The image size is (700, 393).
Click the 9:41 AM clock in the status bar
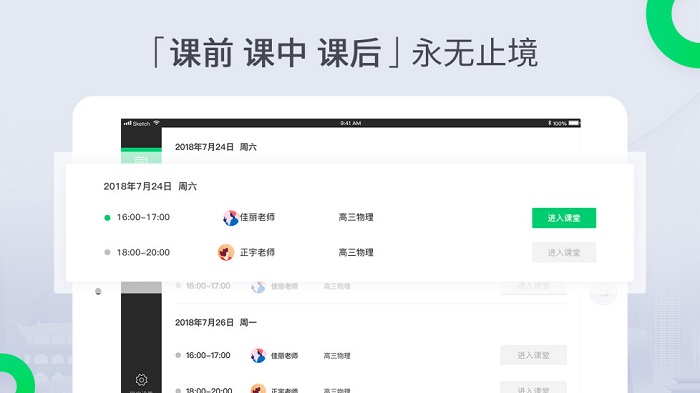(x=350, y=123)
